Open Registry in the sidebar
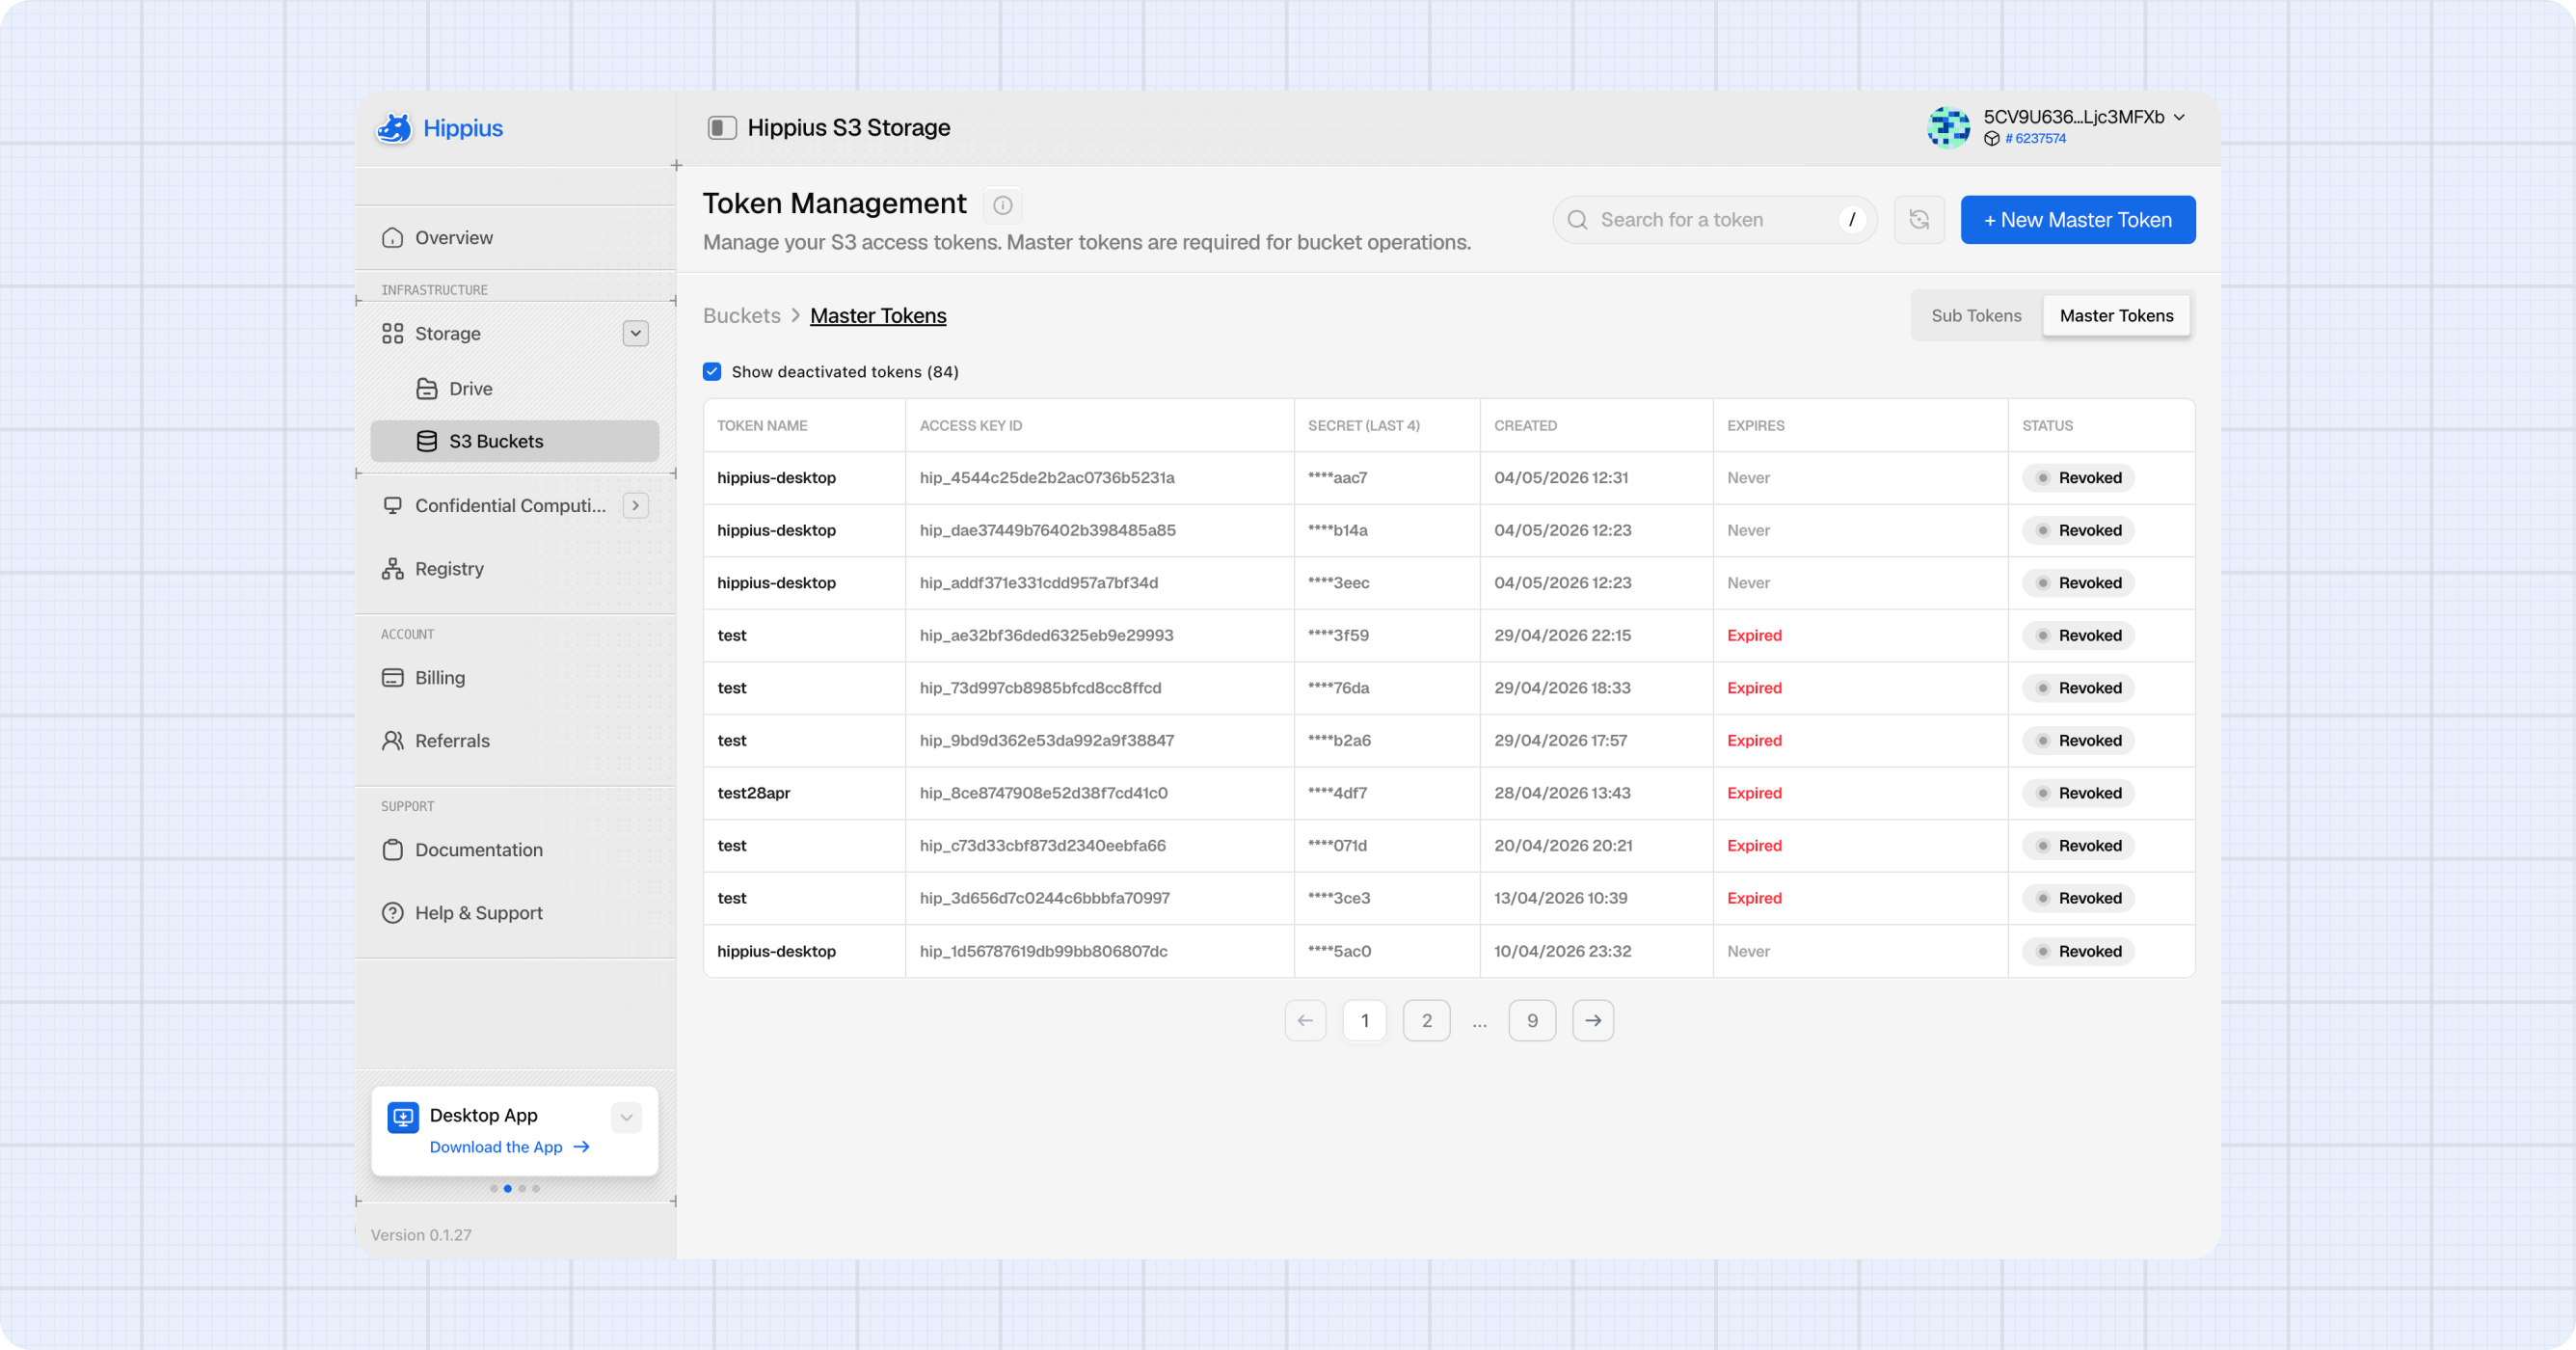The height and width of the screenshot is (1350, 2576). pos(515,569)
